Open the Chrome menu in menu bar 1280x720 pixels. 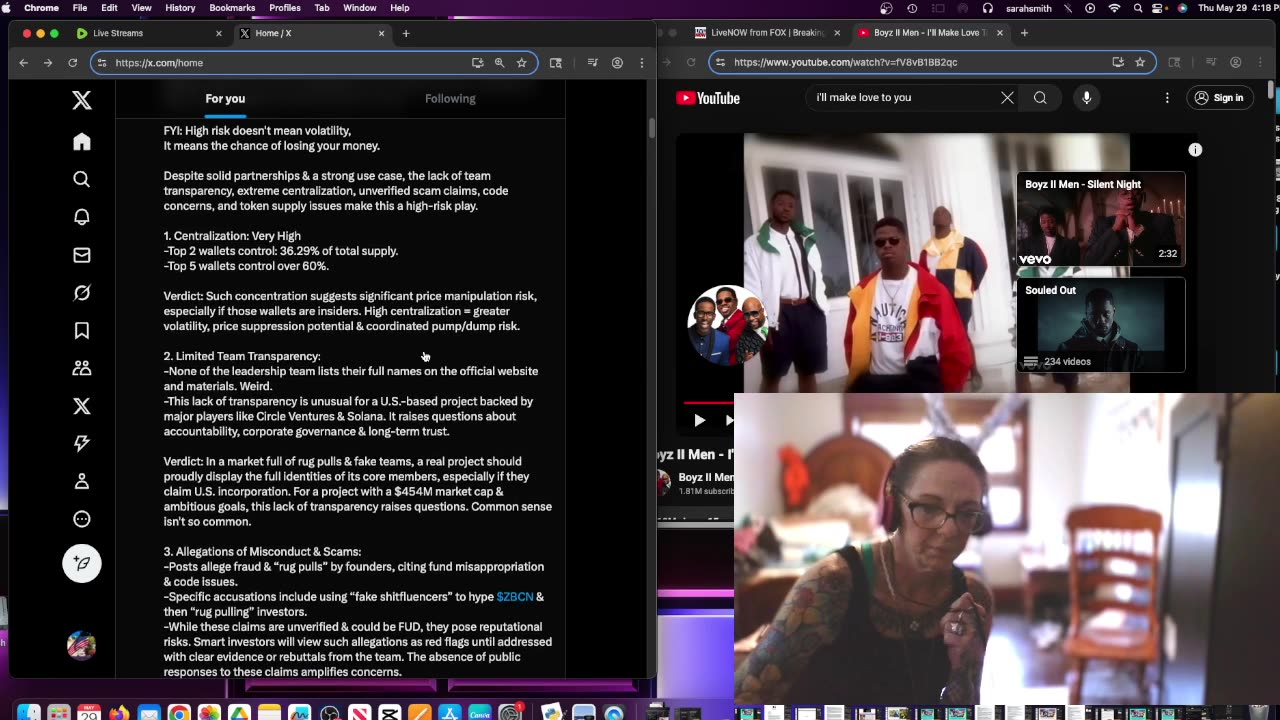pos(41,8)
